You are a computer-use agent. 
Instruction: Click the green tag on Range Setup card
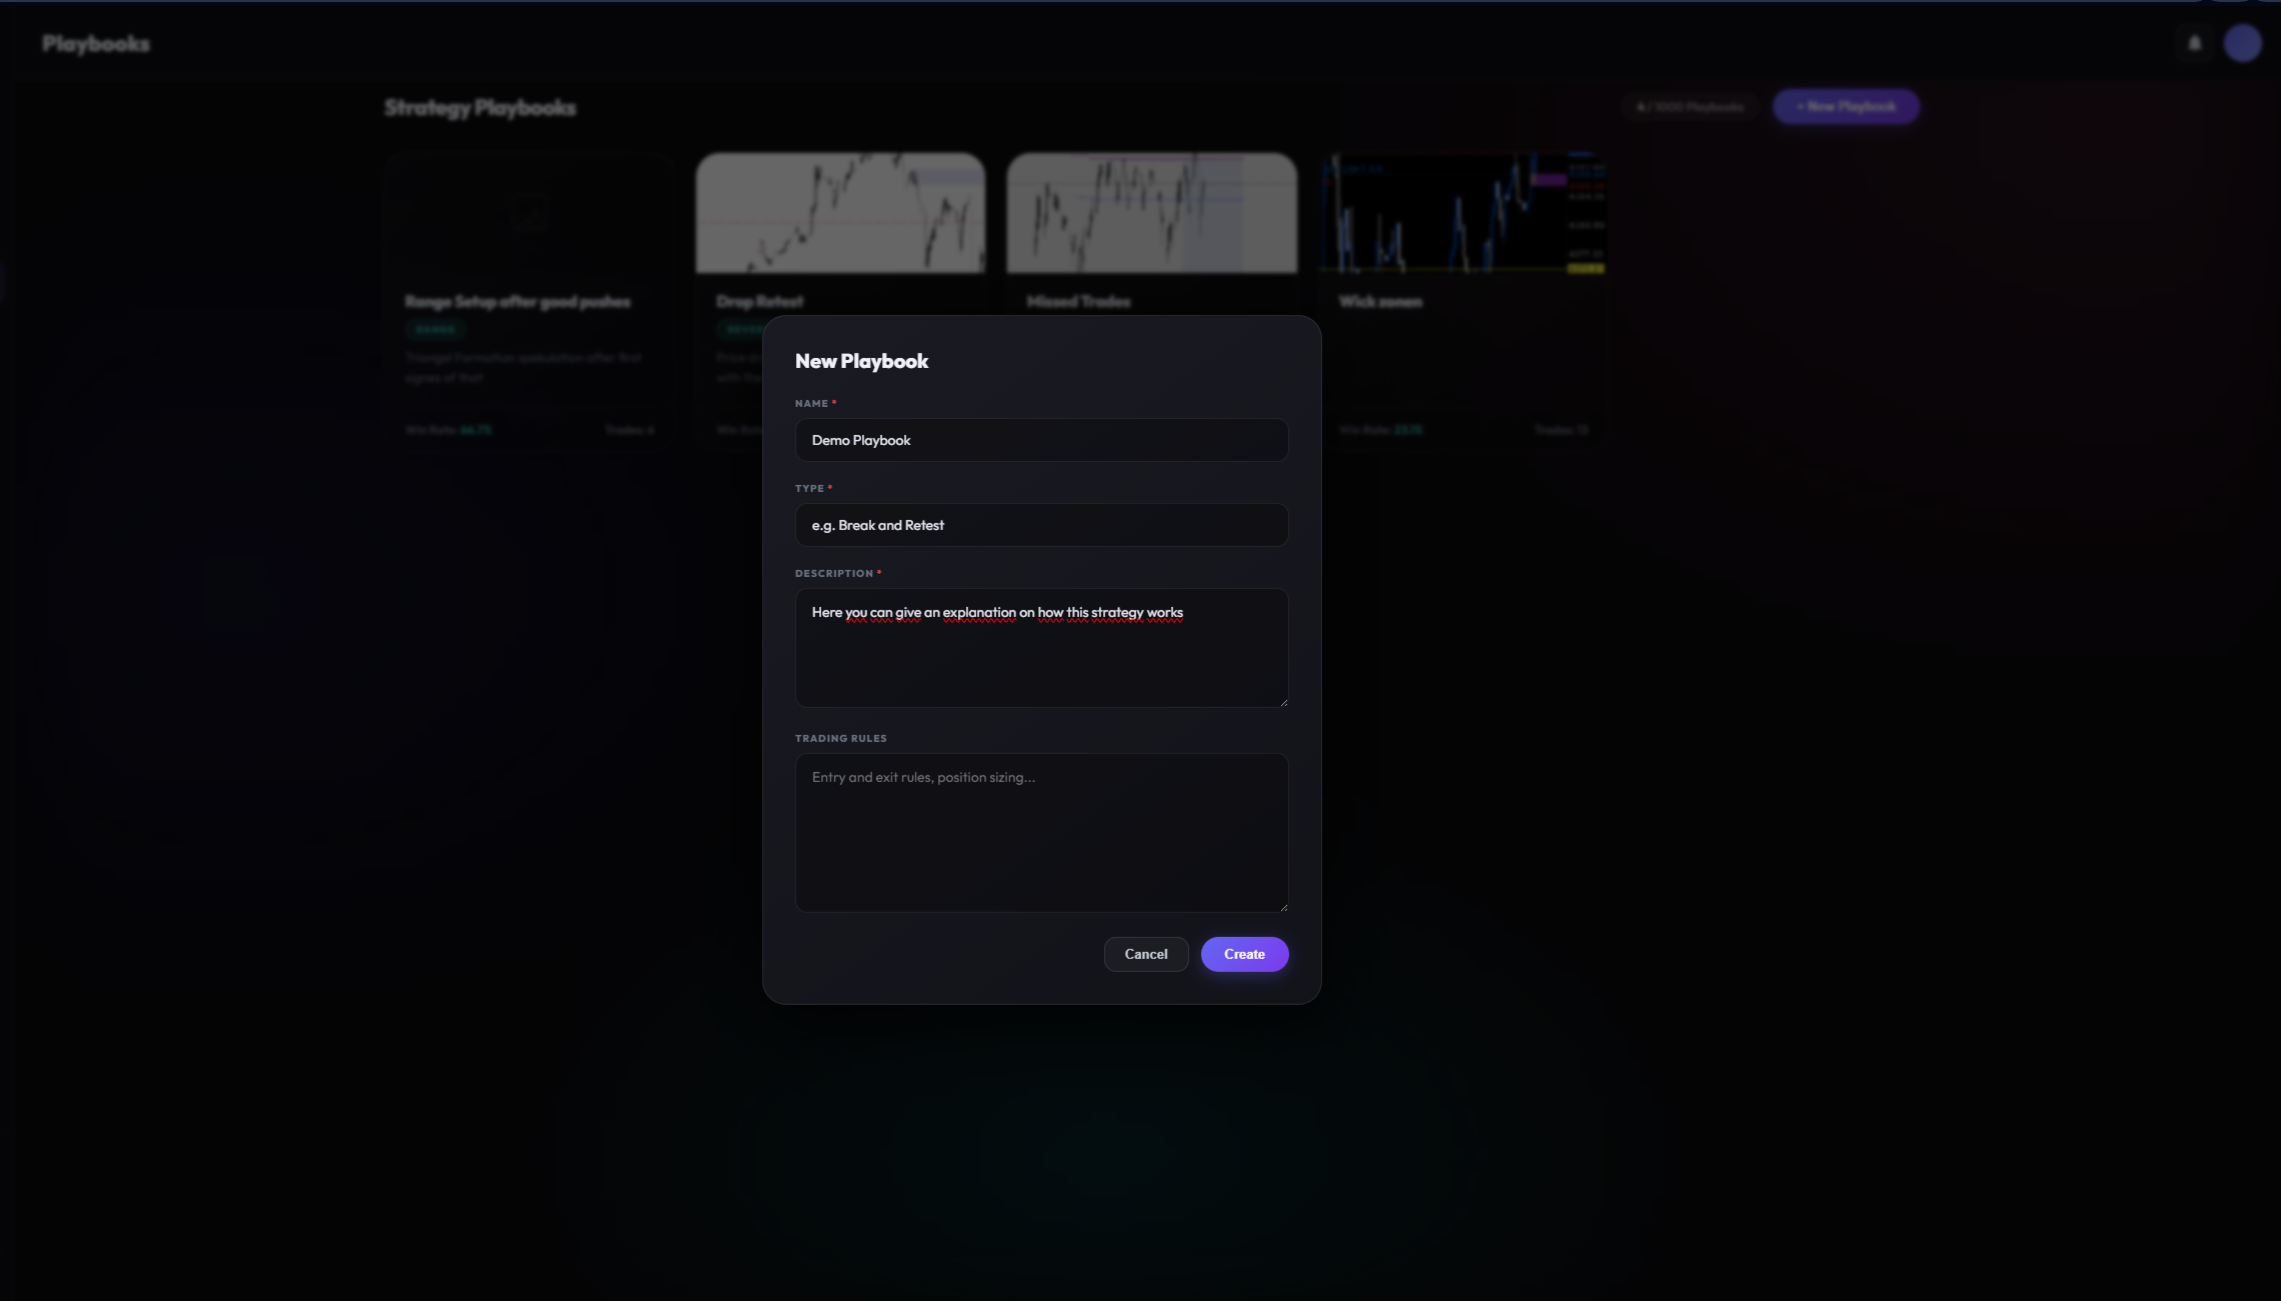point(435,329)
